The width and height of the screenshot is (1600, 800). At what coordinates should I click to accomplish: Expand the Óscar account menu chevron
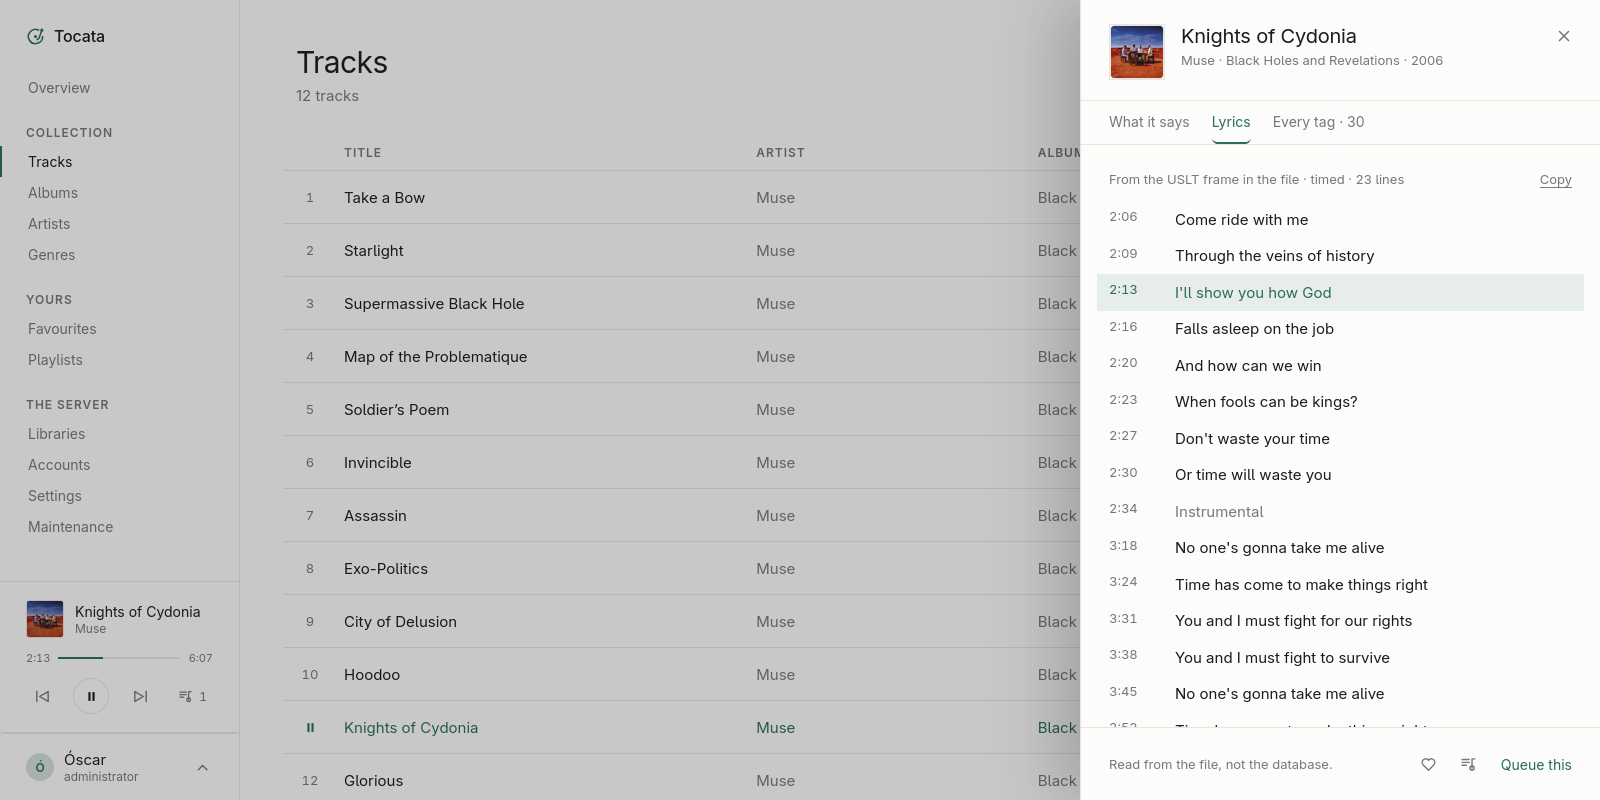pos(203,768)
